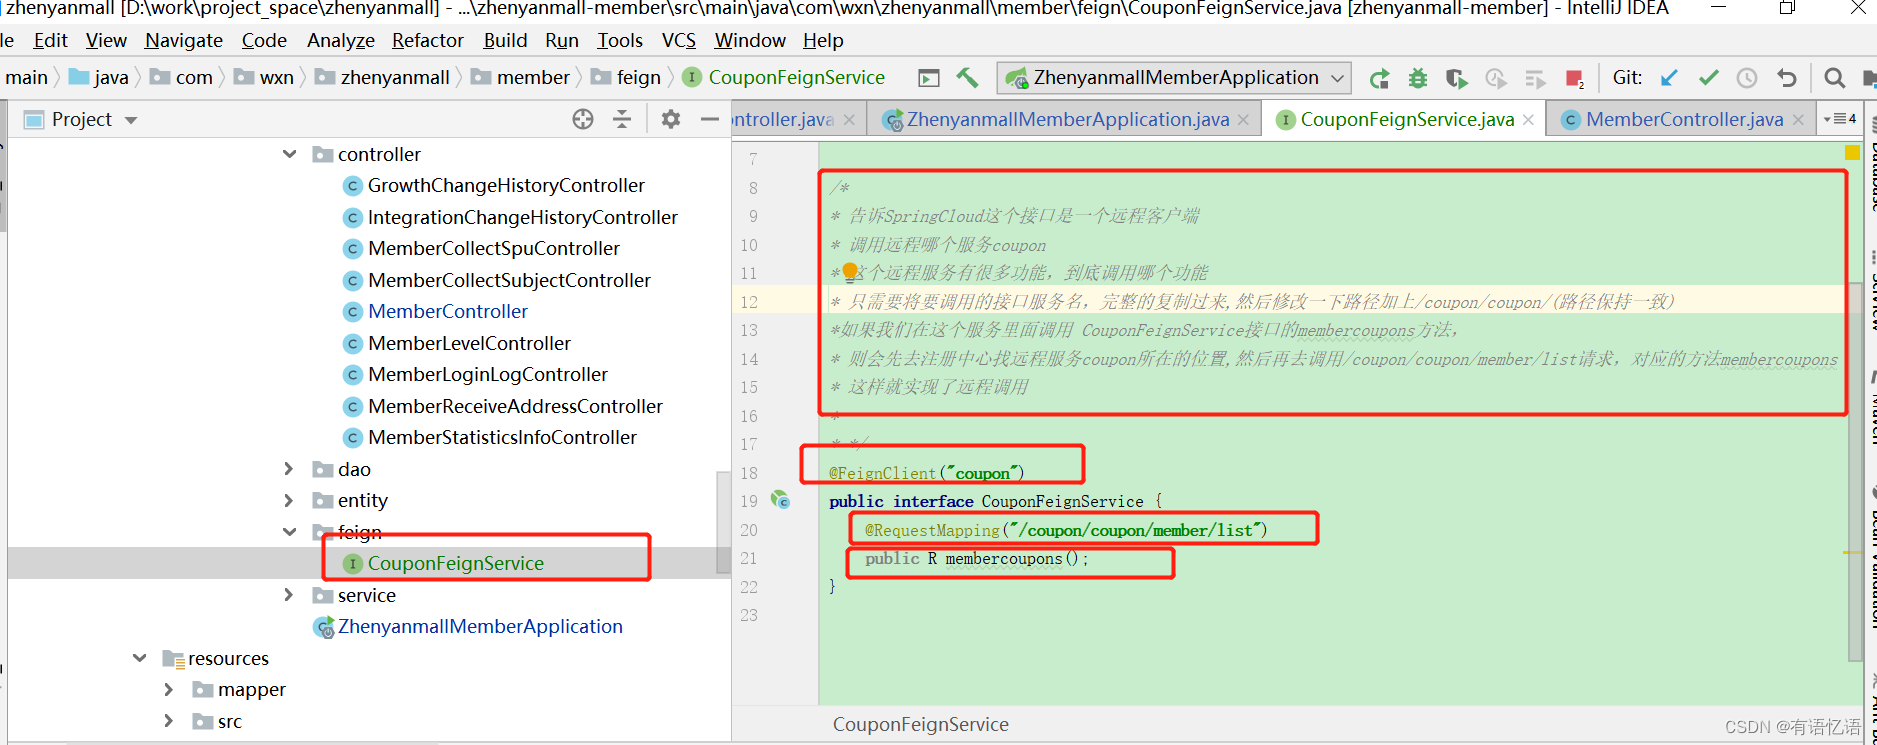Viewport: 1877px width, 745px height.
Task: Collapse the feign folder
Action: [x=290, y=532]
